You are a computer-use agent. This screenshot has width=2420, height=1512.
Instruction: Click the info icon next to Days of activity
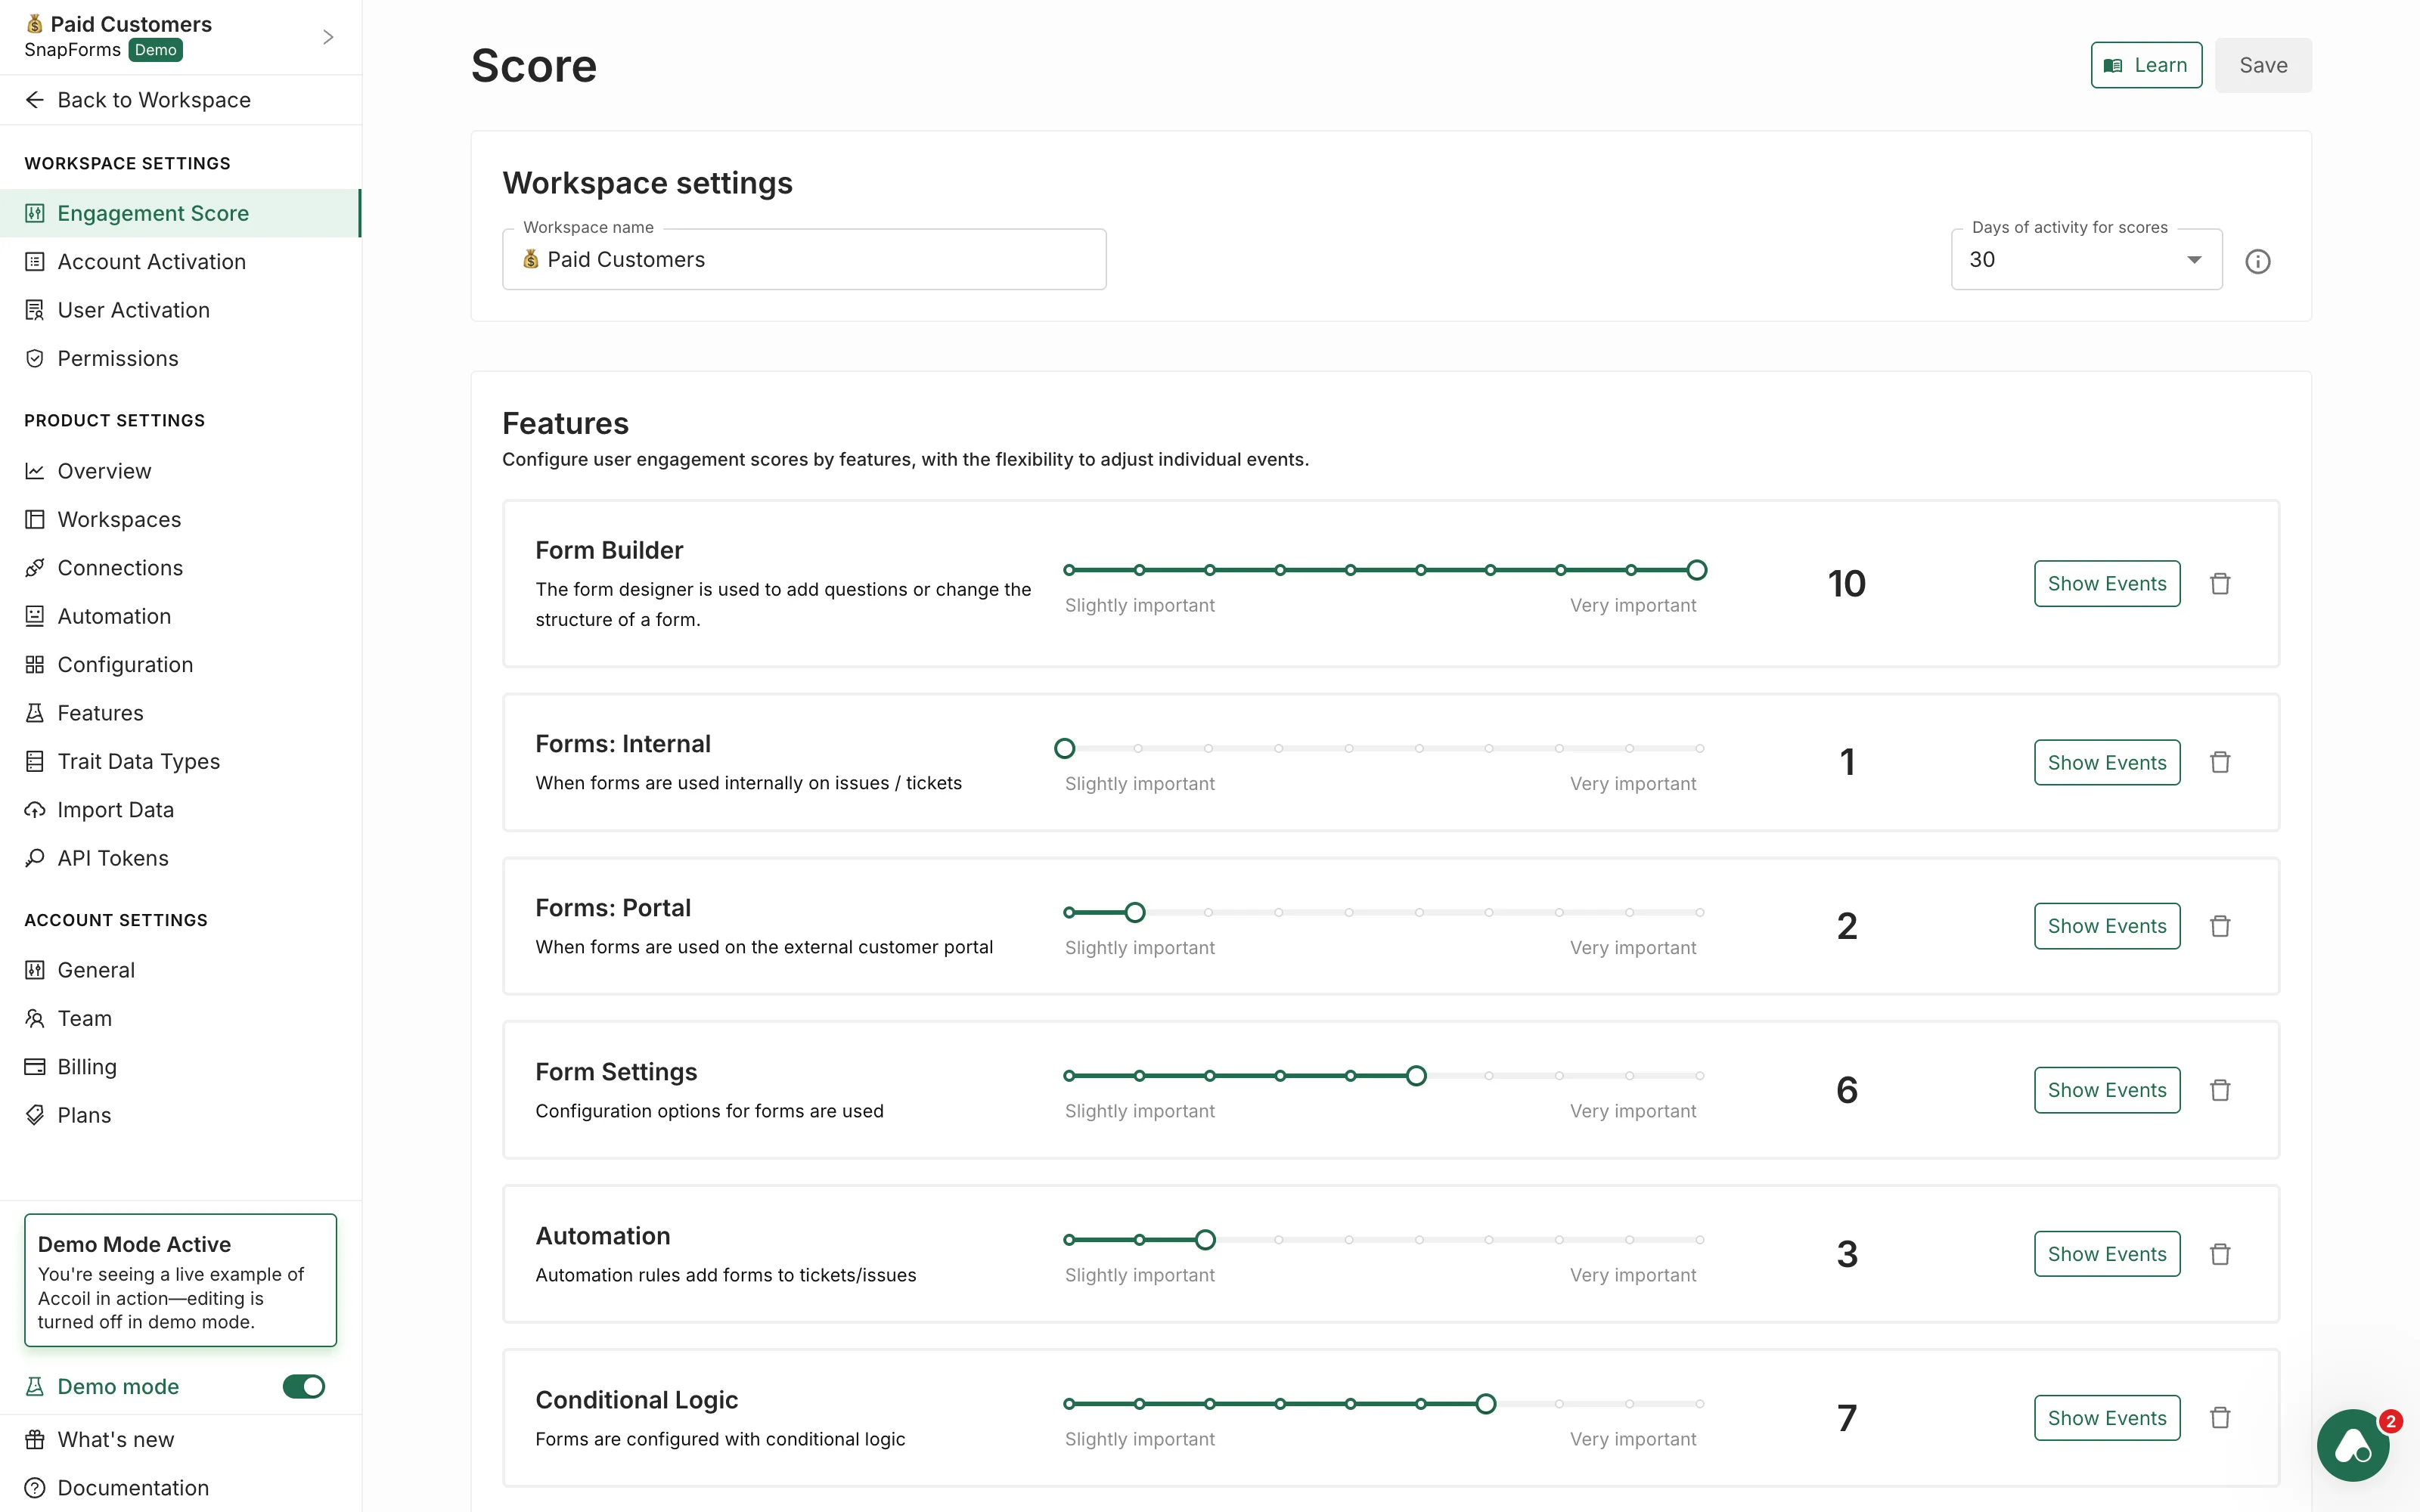(x=2258, y=261)
